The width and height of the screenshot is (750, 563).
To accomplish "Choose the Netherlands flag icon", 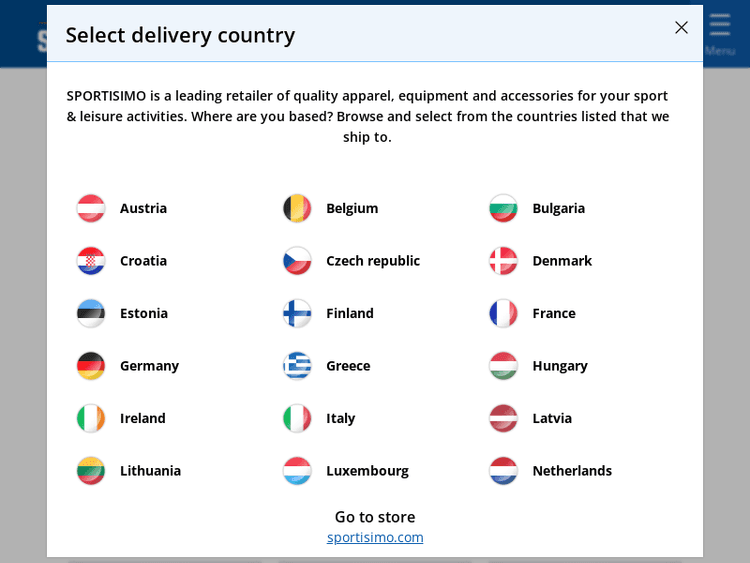I will tap(503, 471).
